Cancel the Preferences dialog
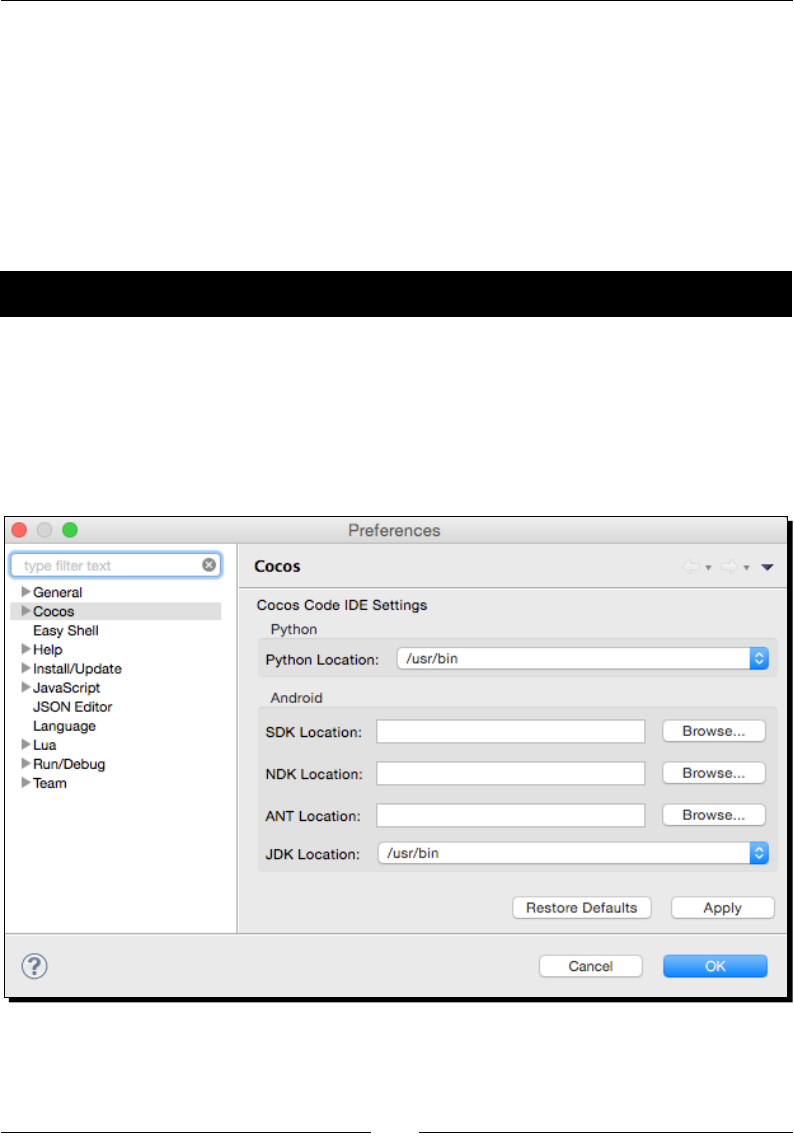The width and height of the screenshot is (794, 1142). [591, 966]
